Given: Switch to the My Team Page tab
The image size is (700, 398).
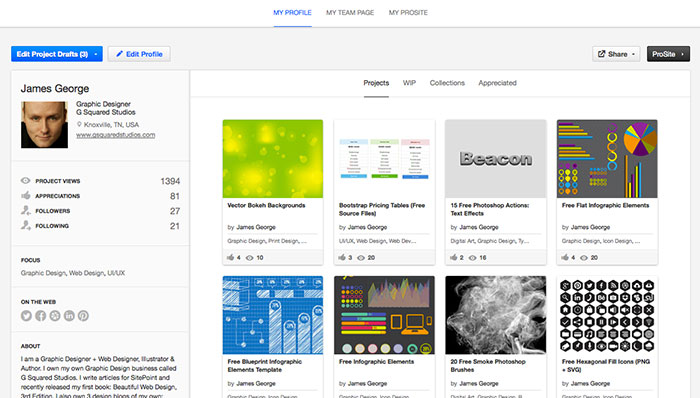Looking at the screenshot, I should coord(350,13).
